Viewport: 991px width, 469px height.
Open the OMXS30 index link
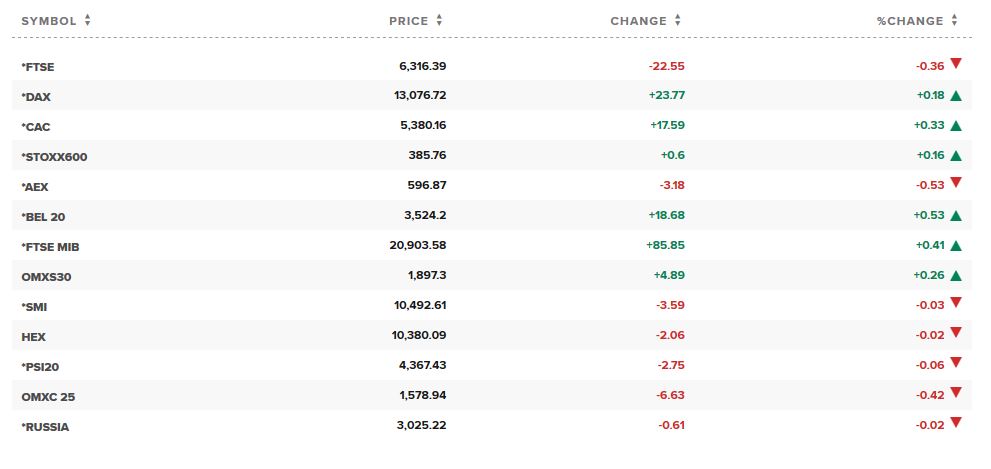tap(46, 277)
